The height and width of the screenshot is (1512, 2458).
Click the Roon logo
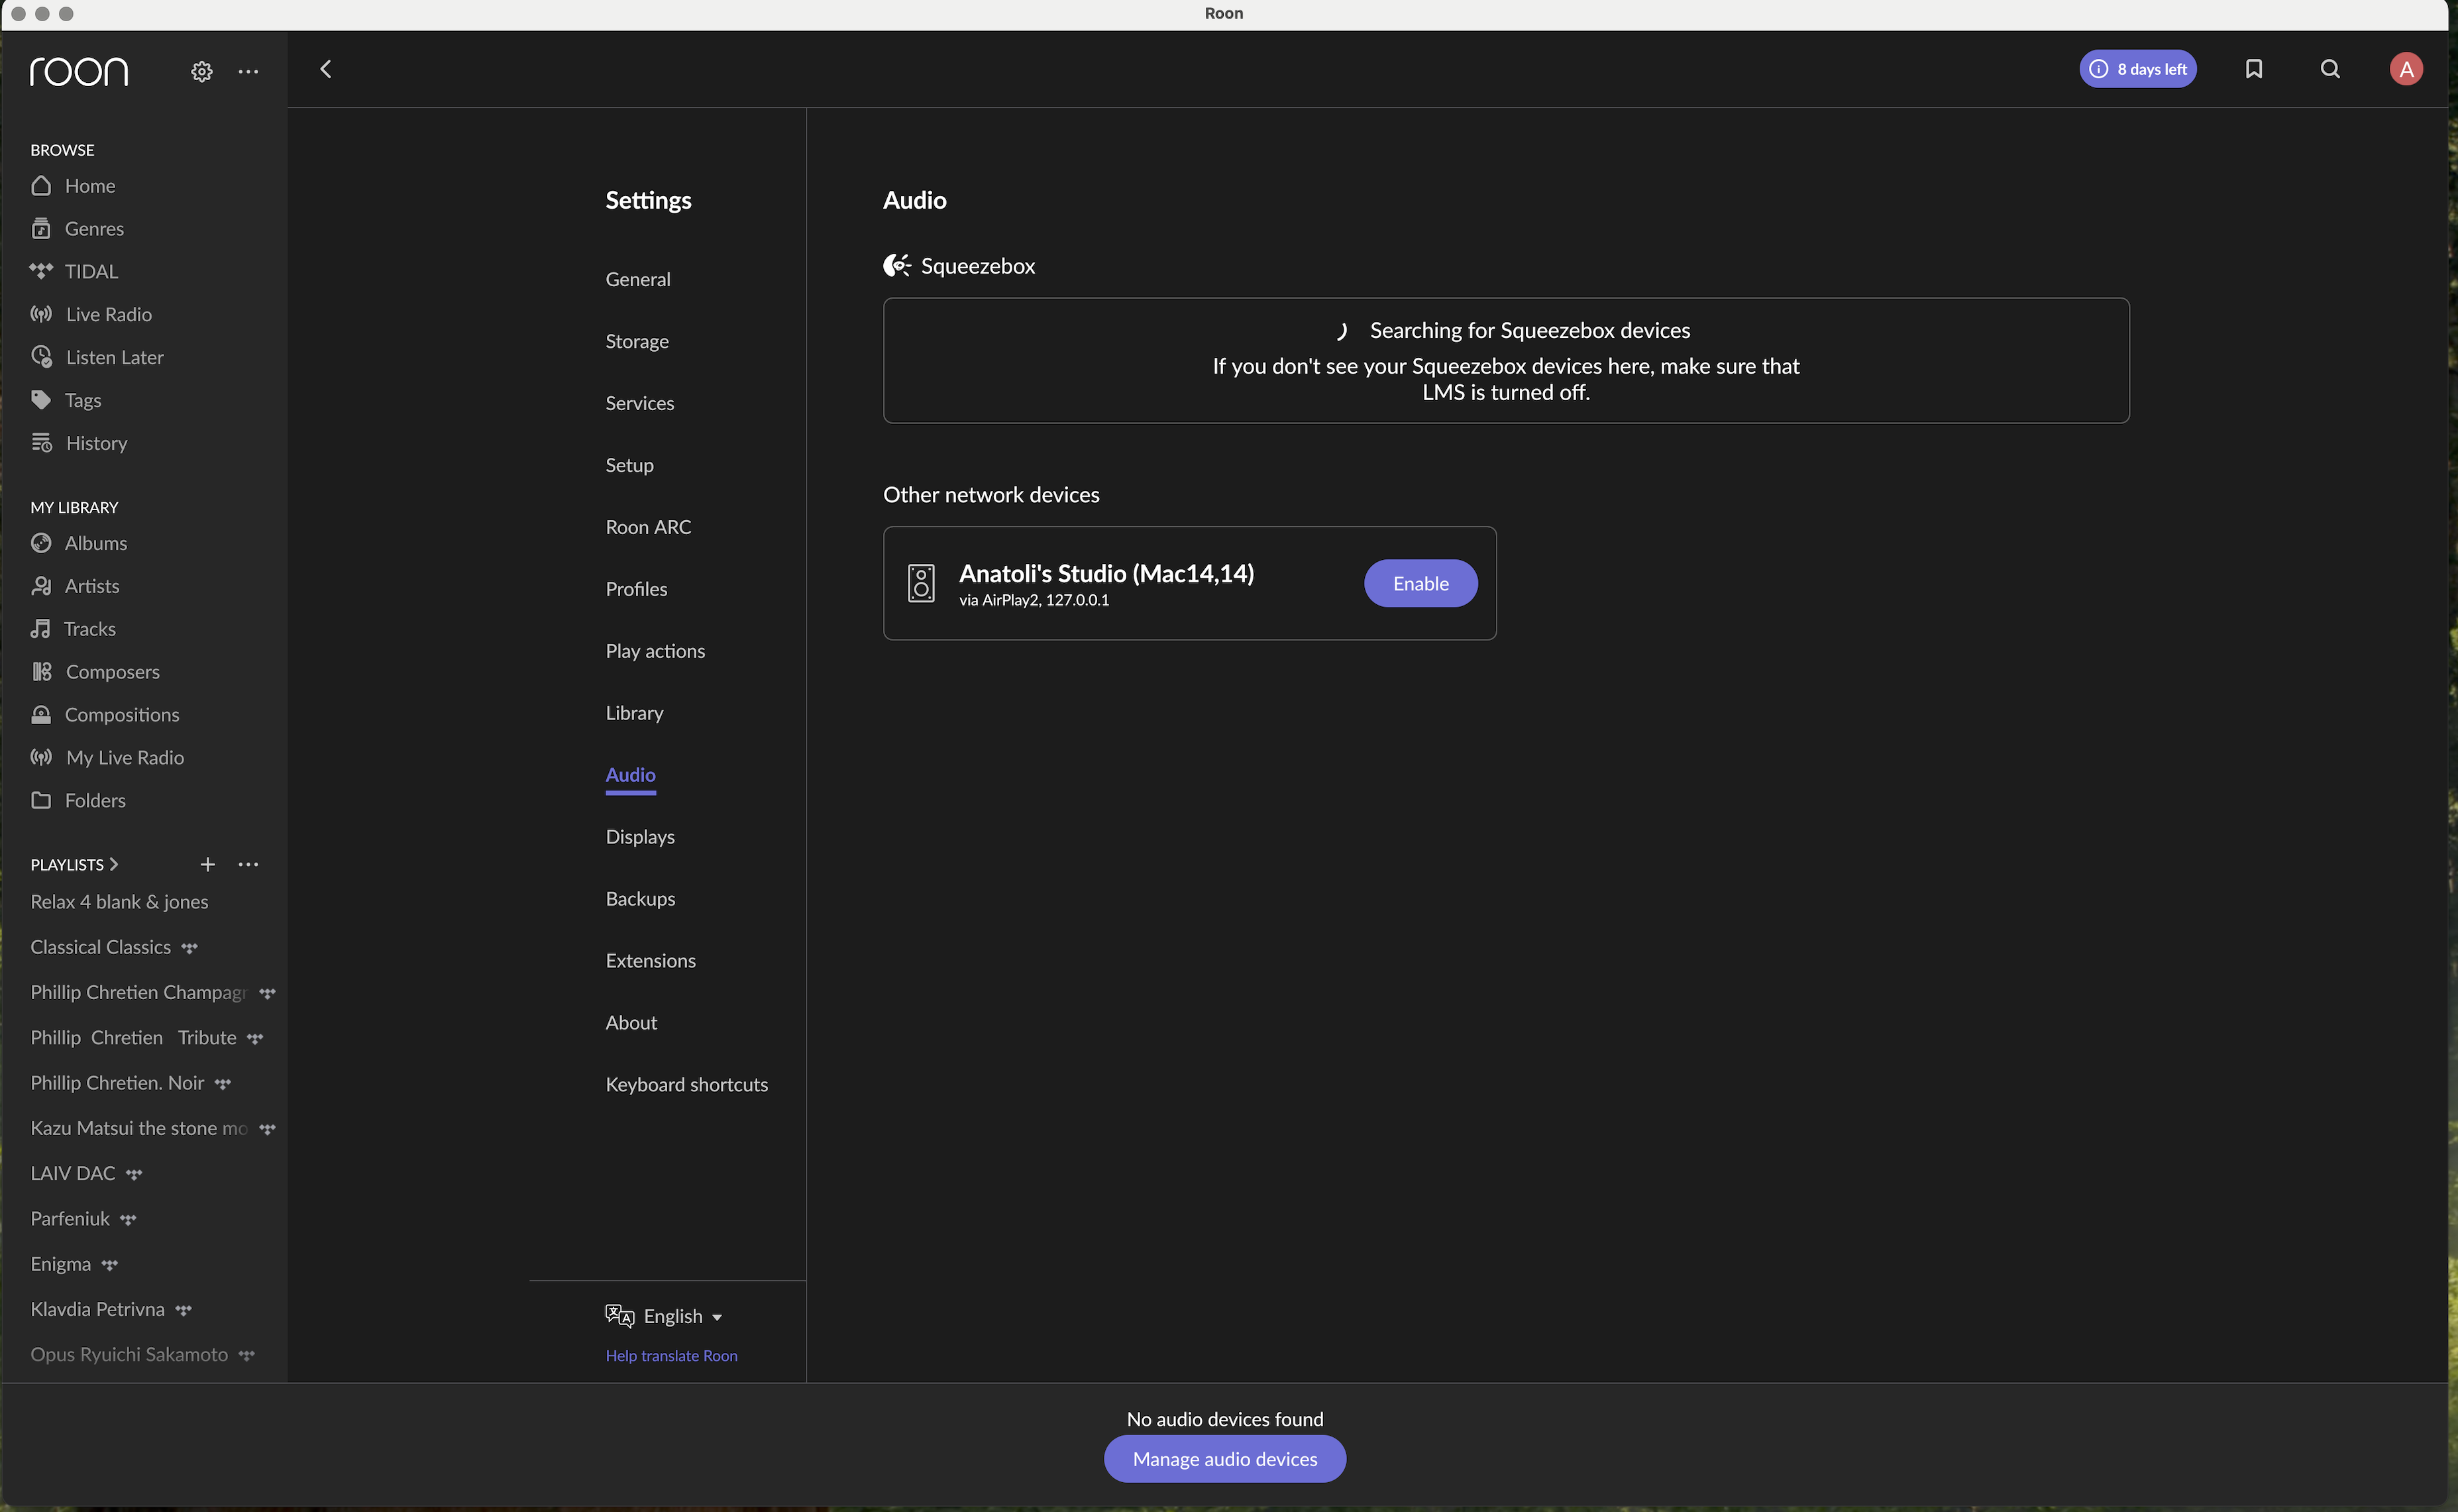click(x=79, y=71)
